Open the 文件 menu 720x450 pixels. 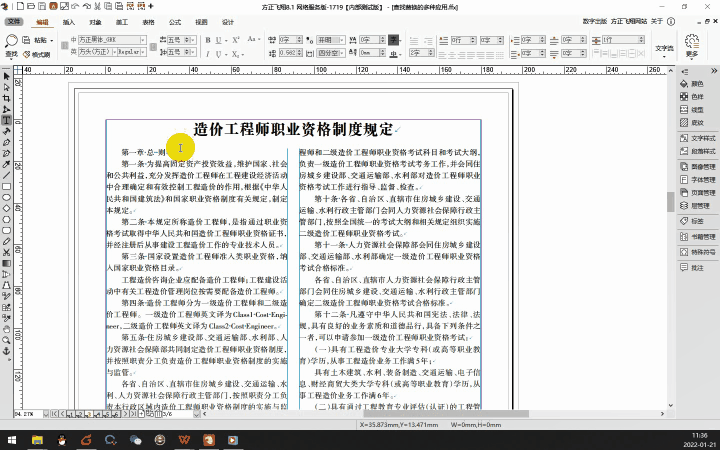click(x=13, y=22)
